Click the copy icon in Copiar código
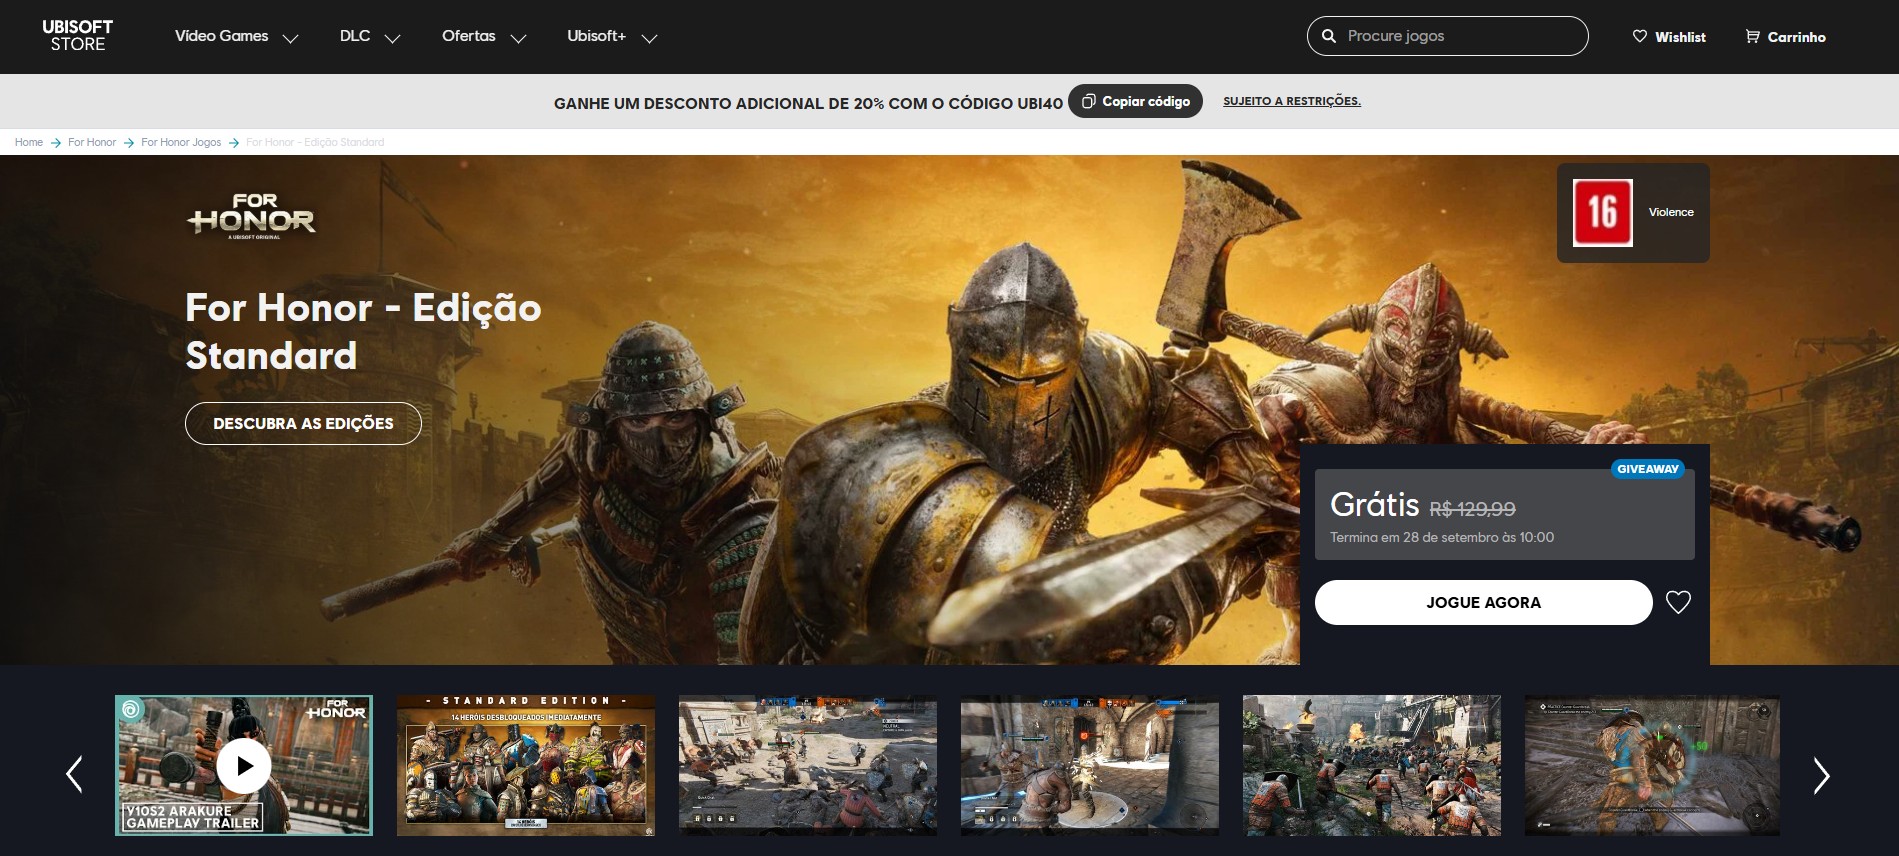Screen dimensions: 1899x856 [1088, 101]
